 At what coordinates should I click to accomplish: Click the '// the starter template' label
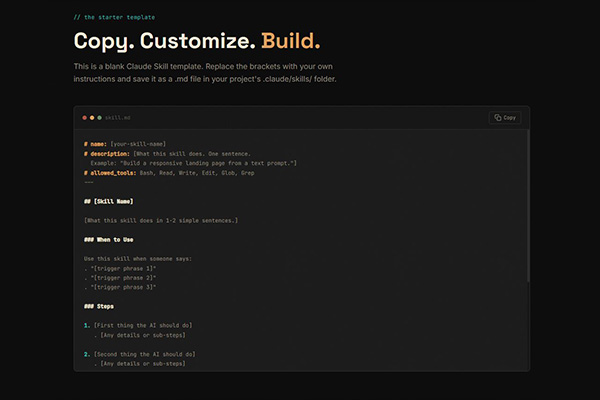point(114,17)
